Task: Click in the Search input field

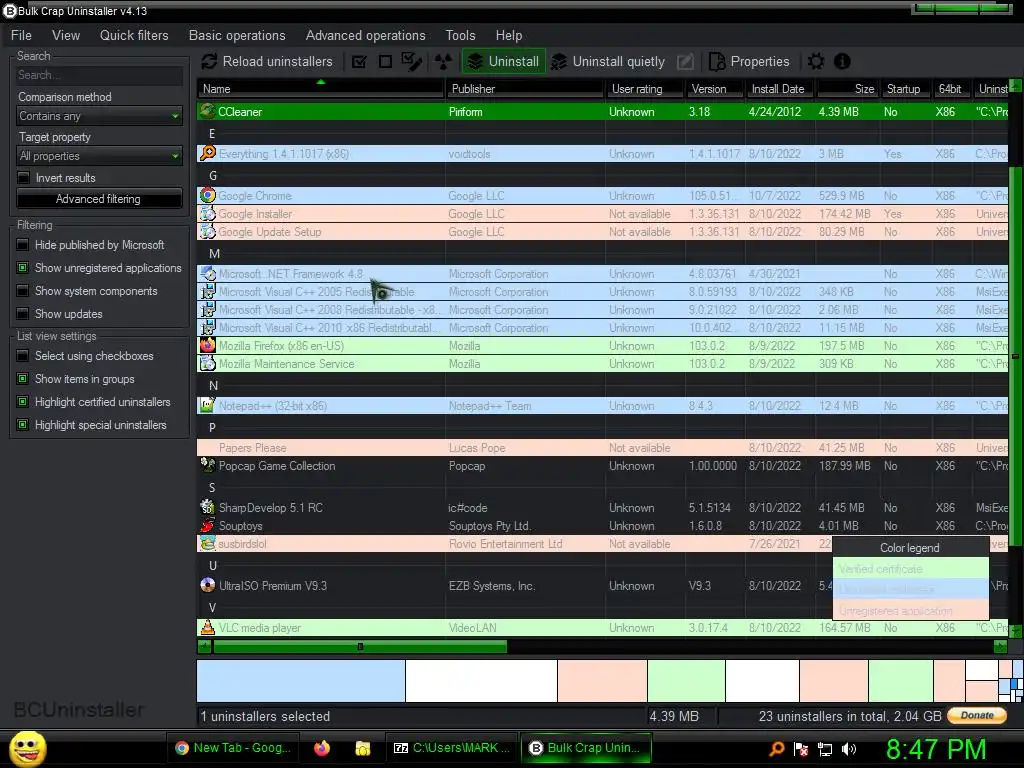Action: coord(99,75)
